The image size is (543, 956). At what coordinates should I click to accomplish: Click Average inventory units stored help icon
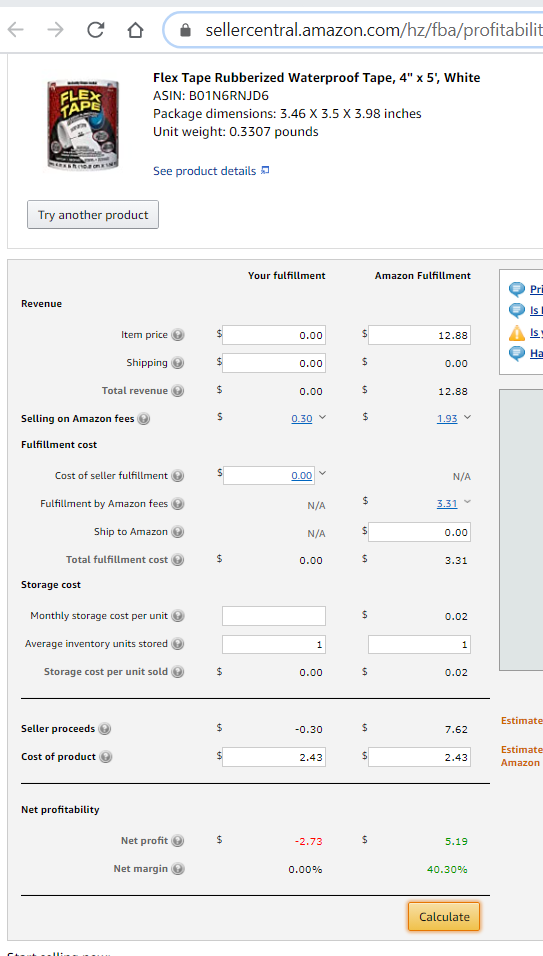click(x=177, y=644)
